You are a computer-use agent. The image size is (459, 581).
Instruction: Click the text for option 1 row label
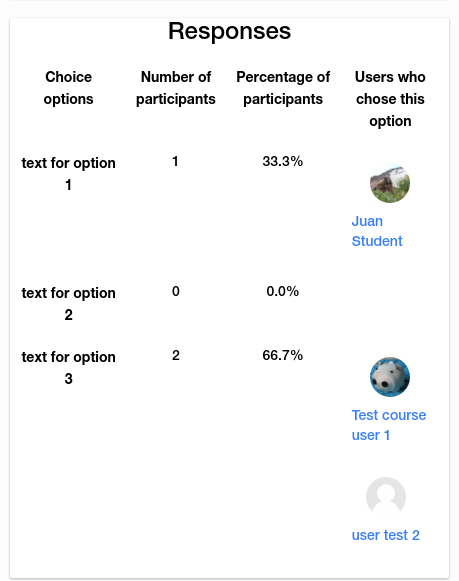69,174
